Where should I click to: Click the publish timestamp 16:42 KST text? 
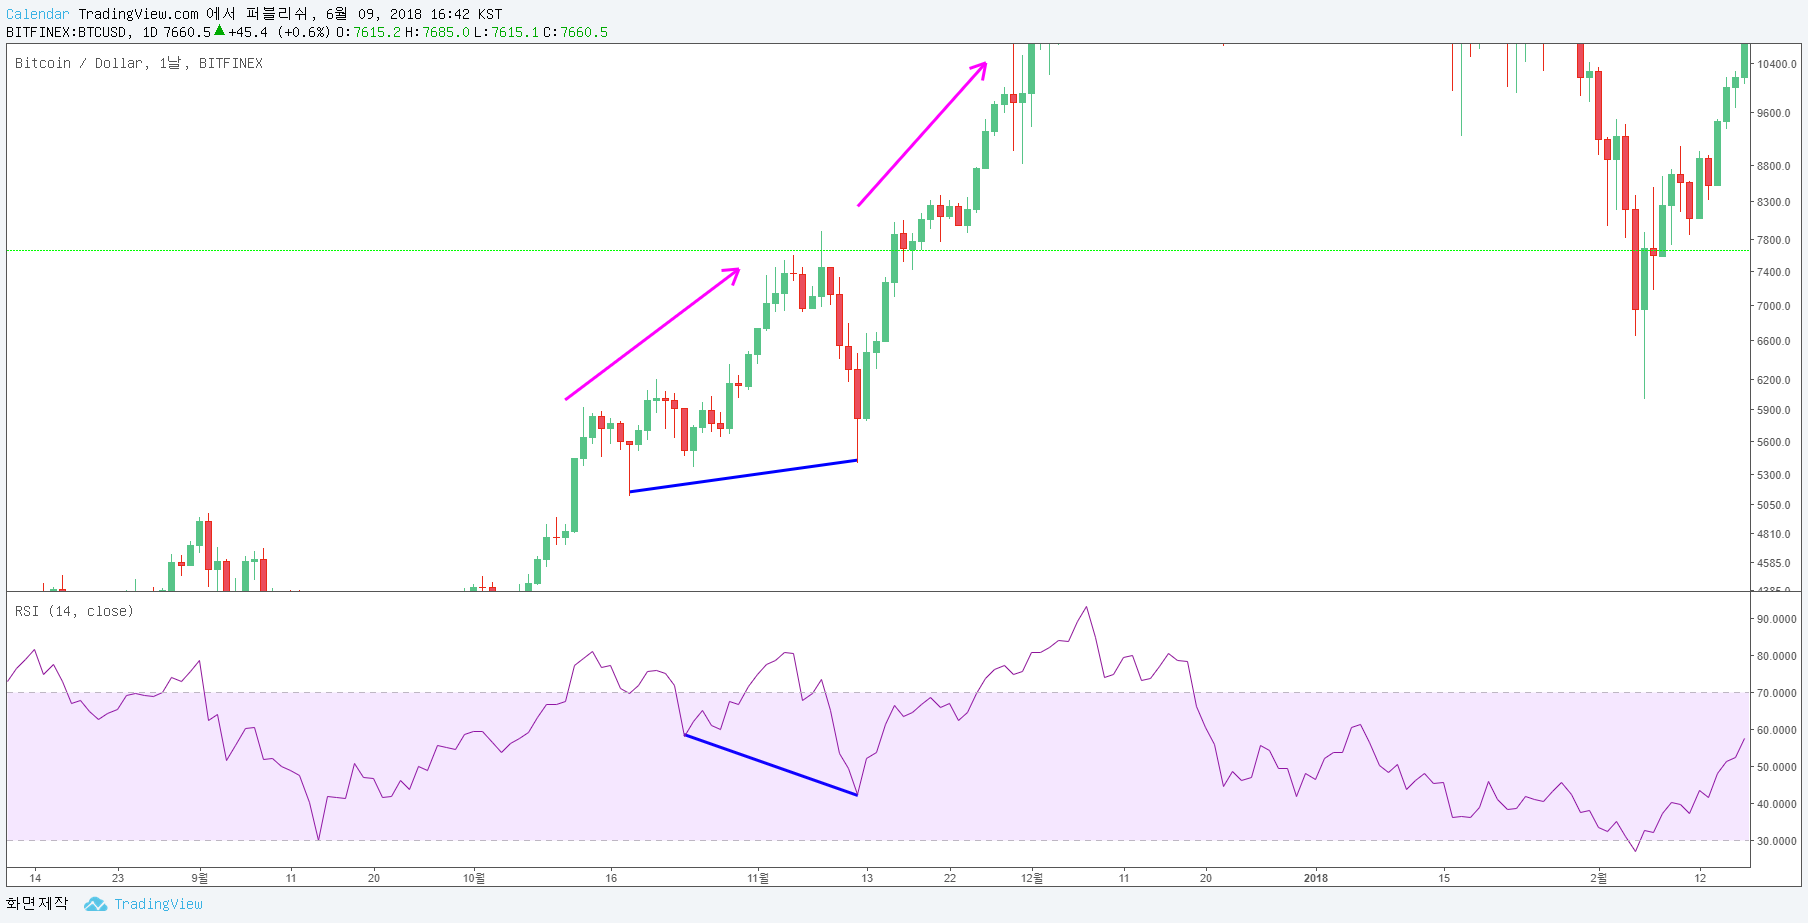coord(466,14)
